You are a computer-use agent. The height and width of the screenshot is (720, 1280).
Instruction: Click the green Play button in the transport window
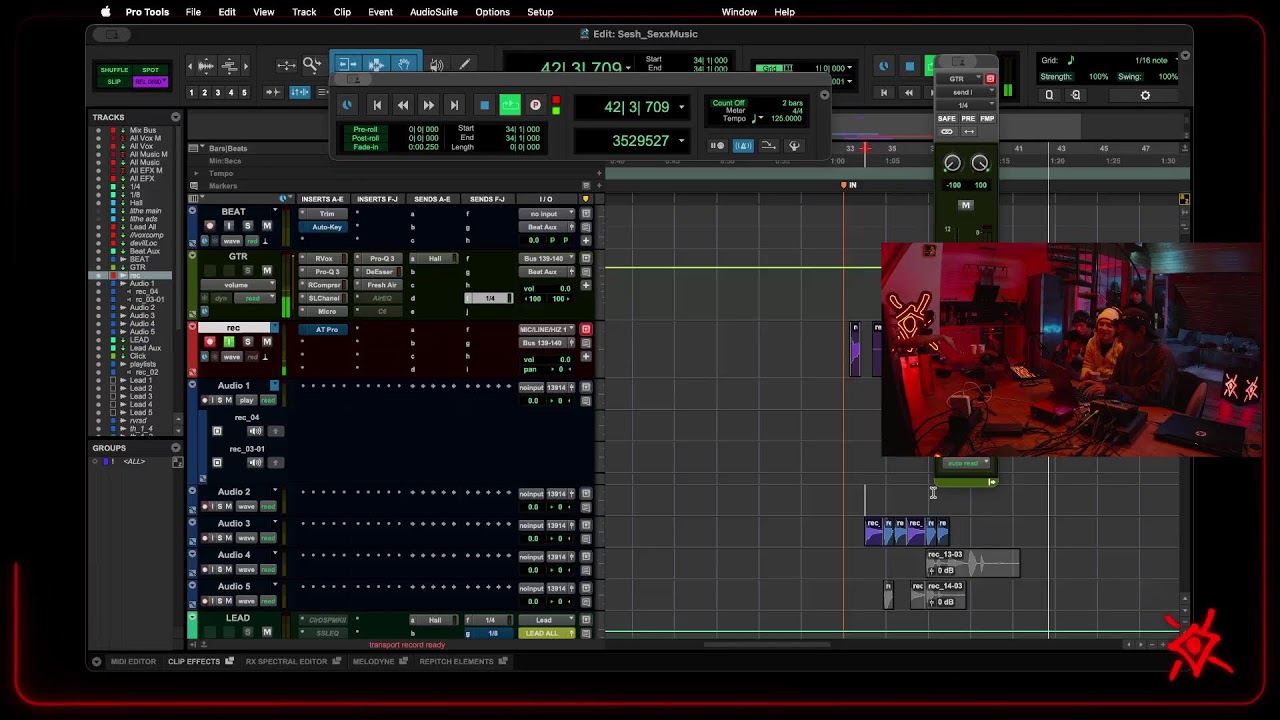point(510,105)
